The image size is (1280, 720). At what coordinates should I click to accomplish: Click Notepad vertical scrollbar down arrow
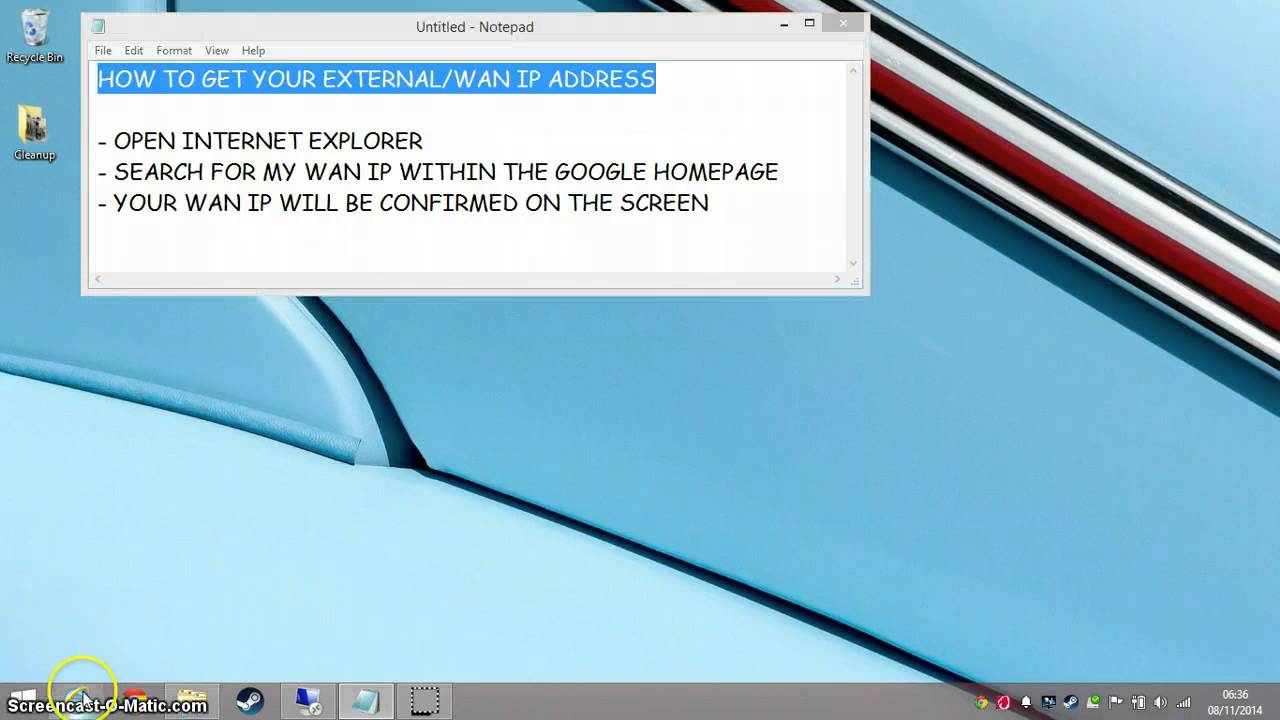click(x=853, y=264)
